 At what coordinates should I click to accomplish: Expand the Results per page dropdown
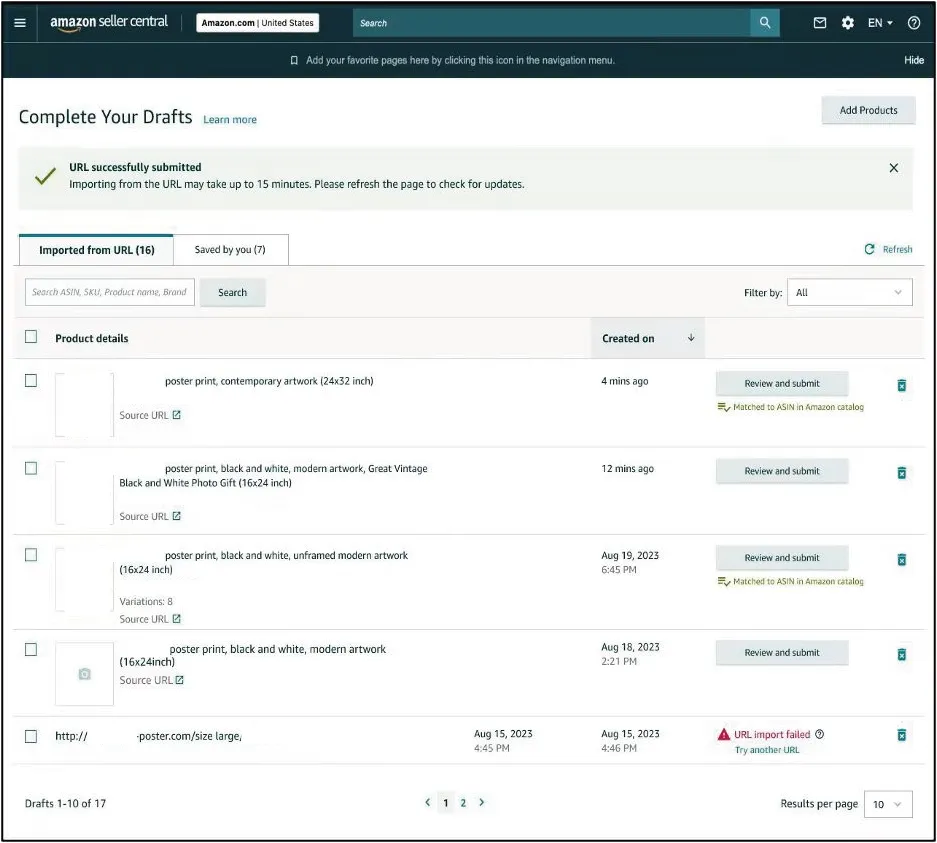[888, 804]
